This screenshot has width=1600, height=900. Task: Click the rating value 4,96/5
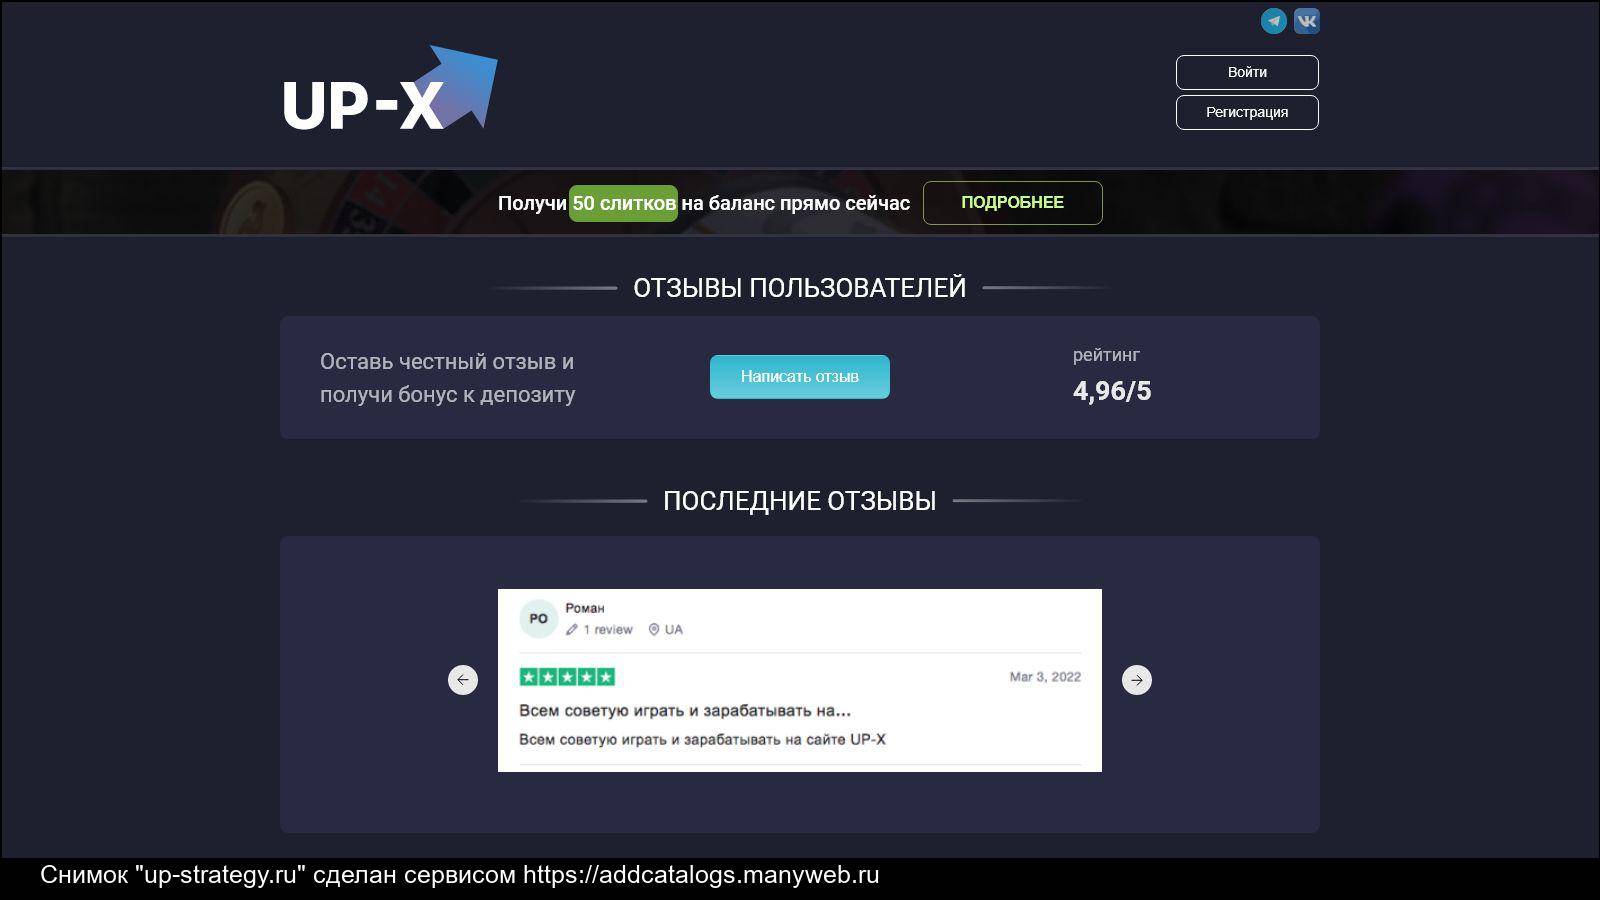[x=1112, y=391]
